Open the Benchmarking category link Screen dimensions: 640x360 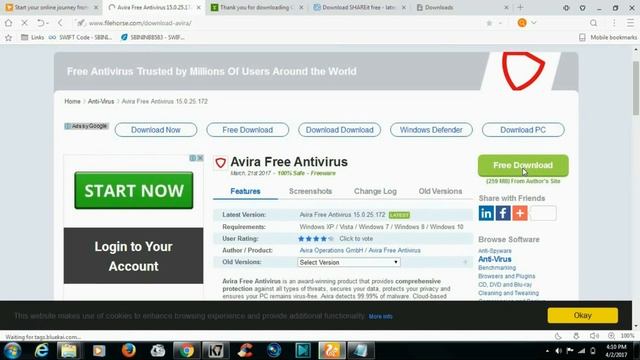pyautogui.click(x=497, y=268)
